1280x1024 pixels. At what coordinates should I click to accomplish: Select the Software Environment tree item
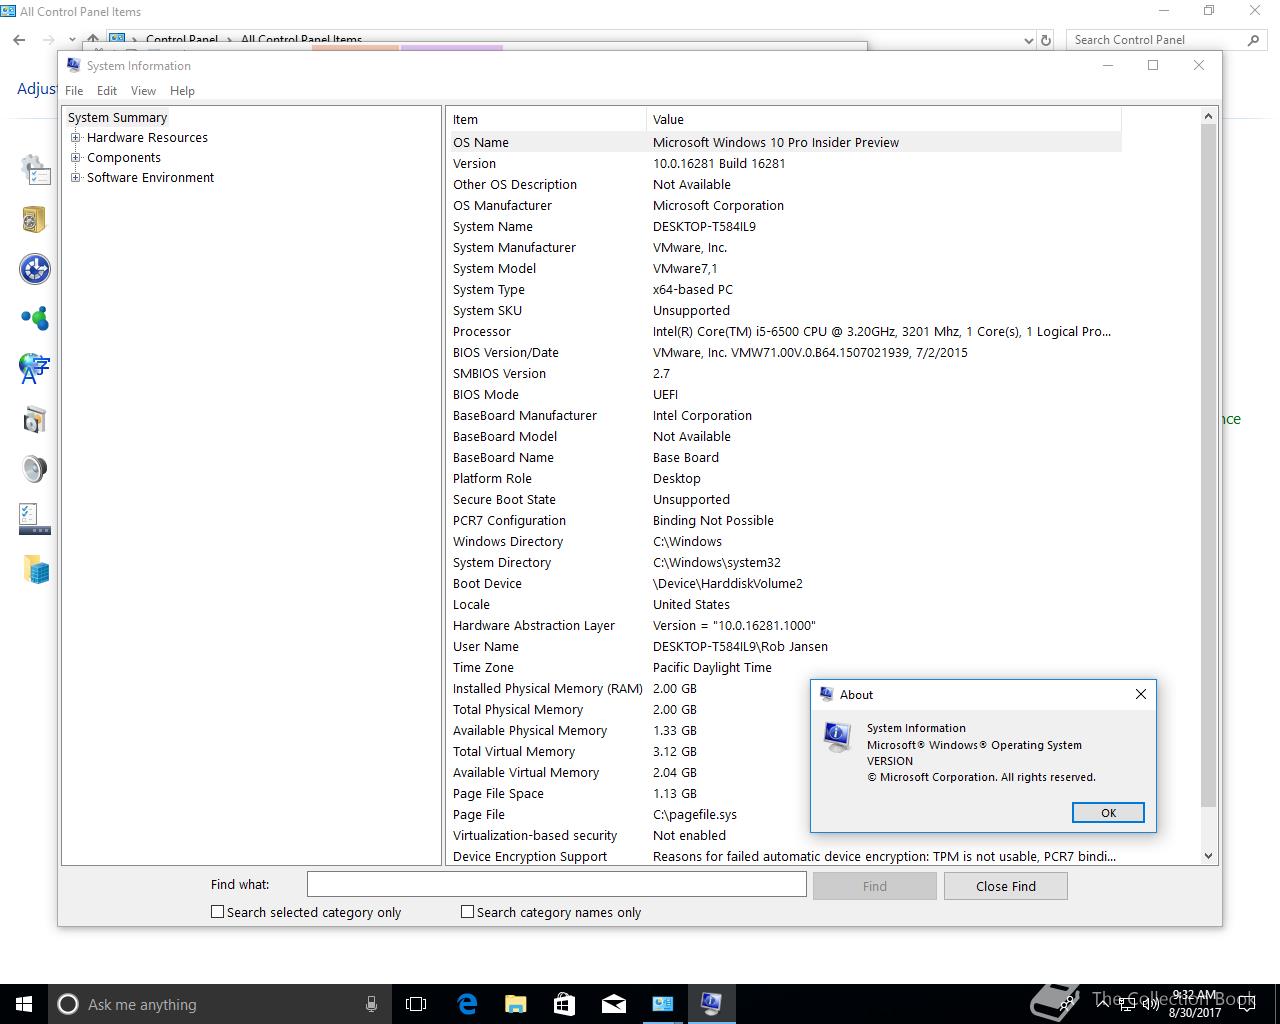[150, 178]
